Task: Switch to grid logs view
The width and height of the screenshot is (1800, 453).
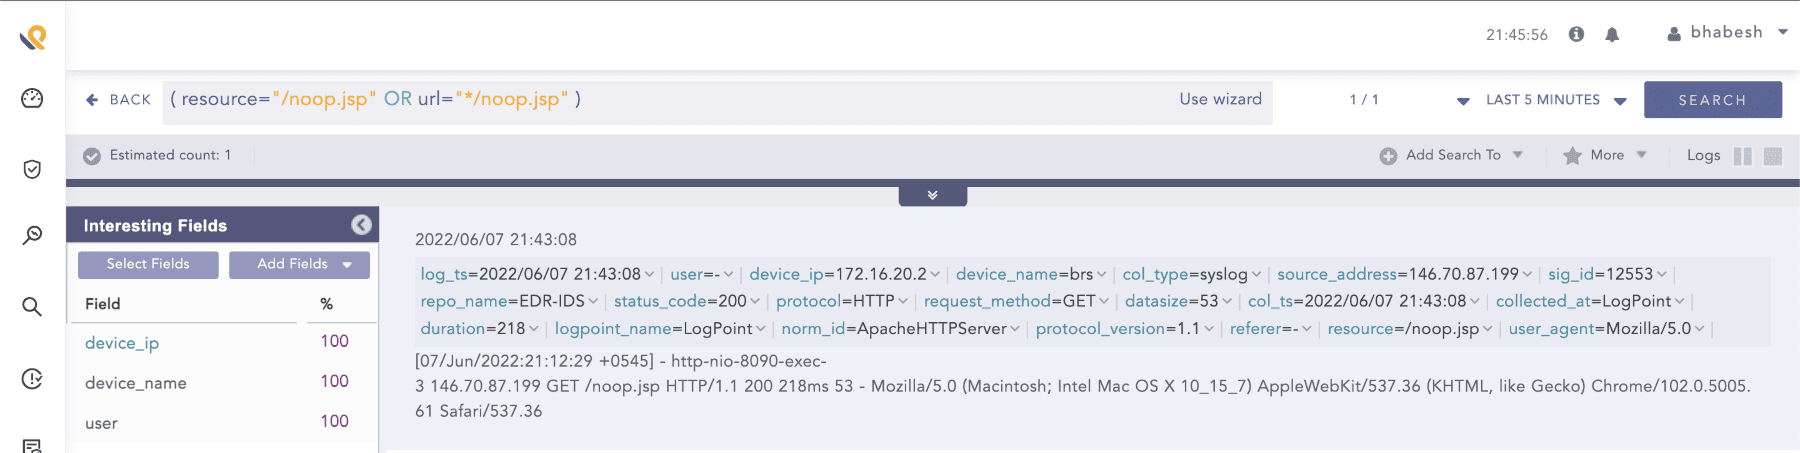Action: click(1773, 156)
